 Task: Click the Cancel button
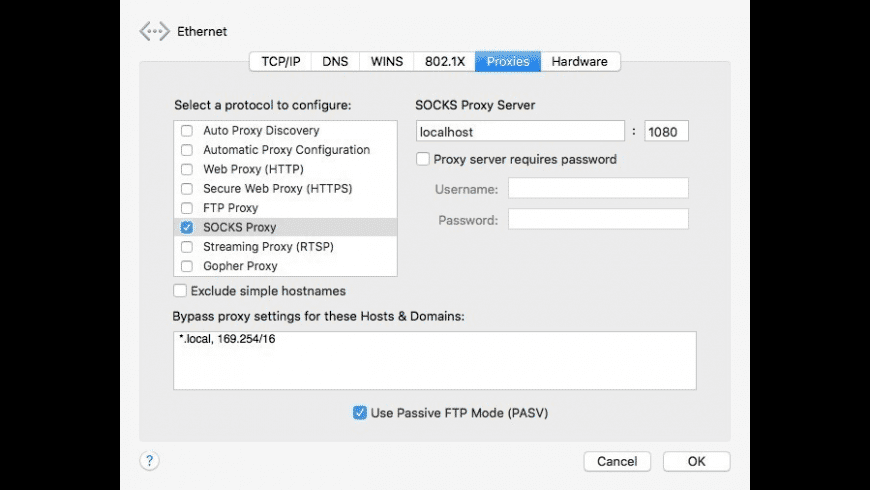coord(617,461)
